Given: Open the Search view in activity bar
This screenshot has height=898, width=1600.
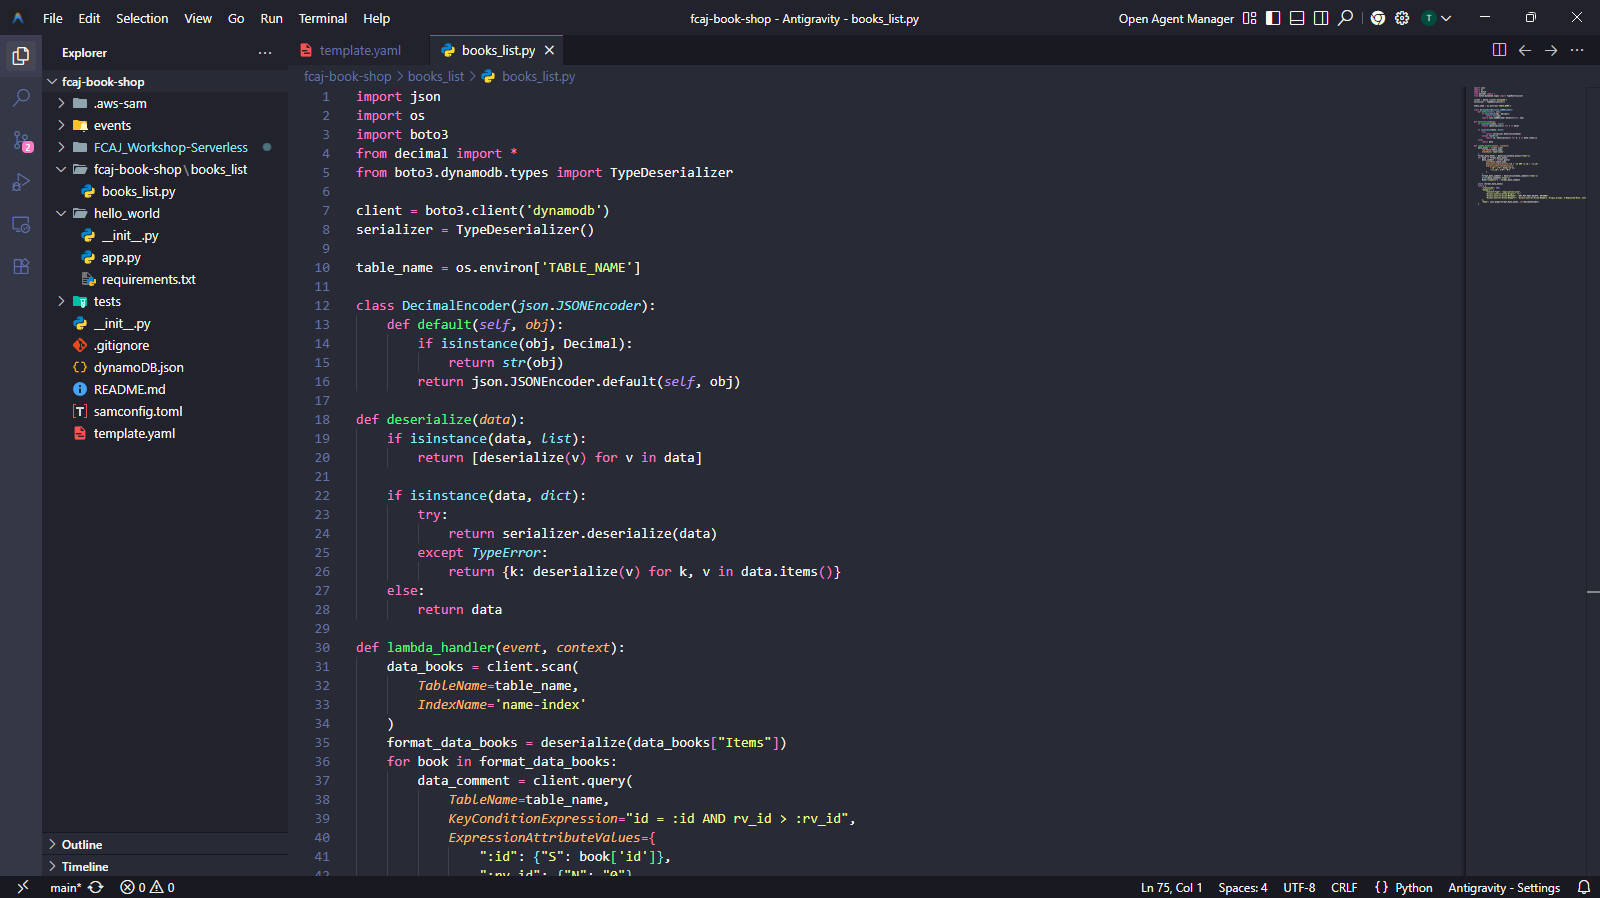Looking at the screenshot, I should [21, 98].
